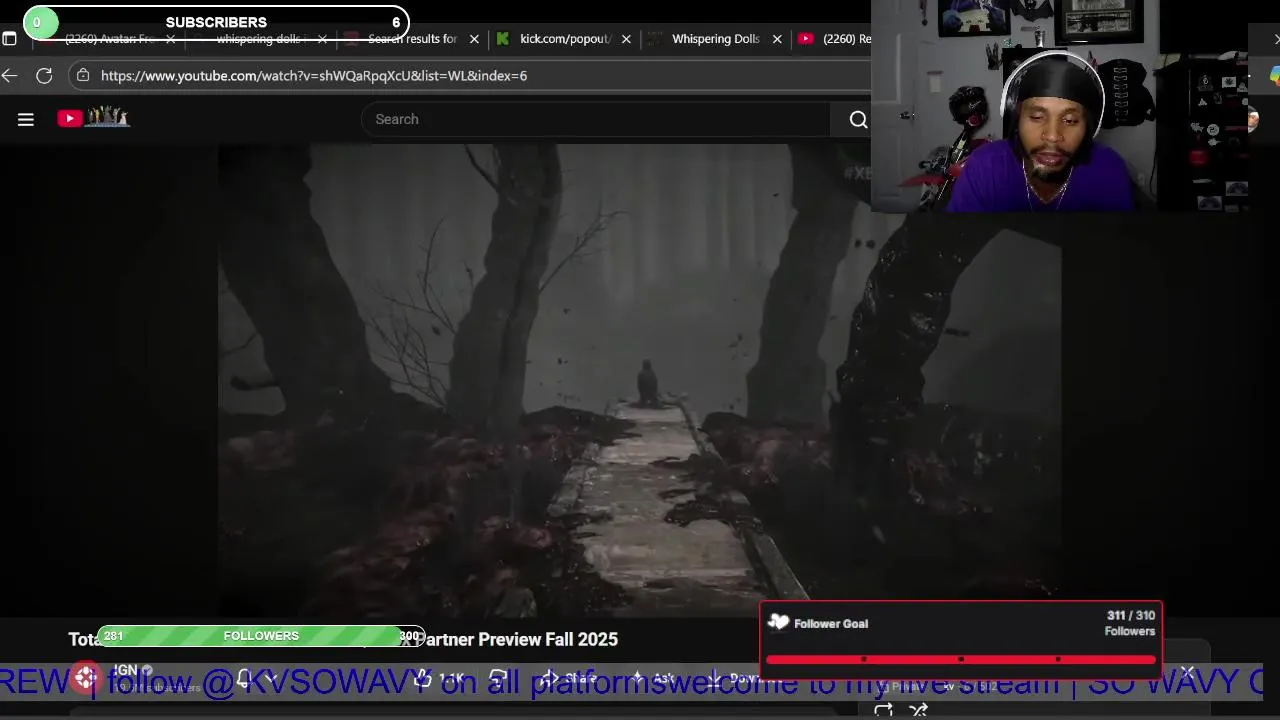This screenshot has width=1280, height=720.
Task: Close the playlist panel with the X
Action: 1187,673
